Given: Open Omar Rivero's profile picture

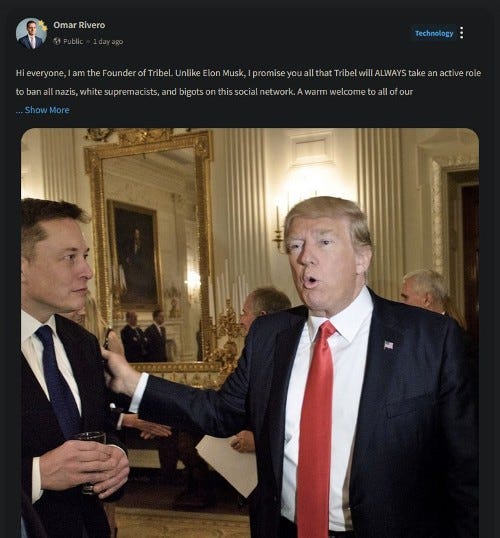Looking at the screenshot, I should 31,33.
